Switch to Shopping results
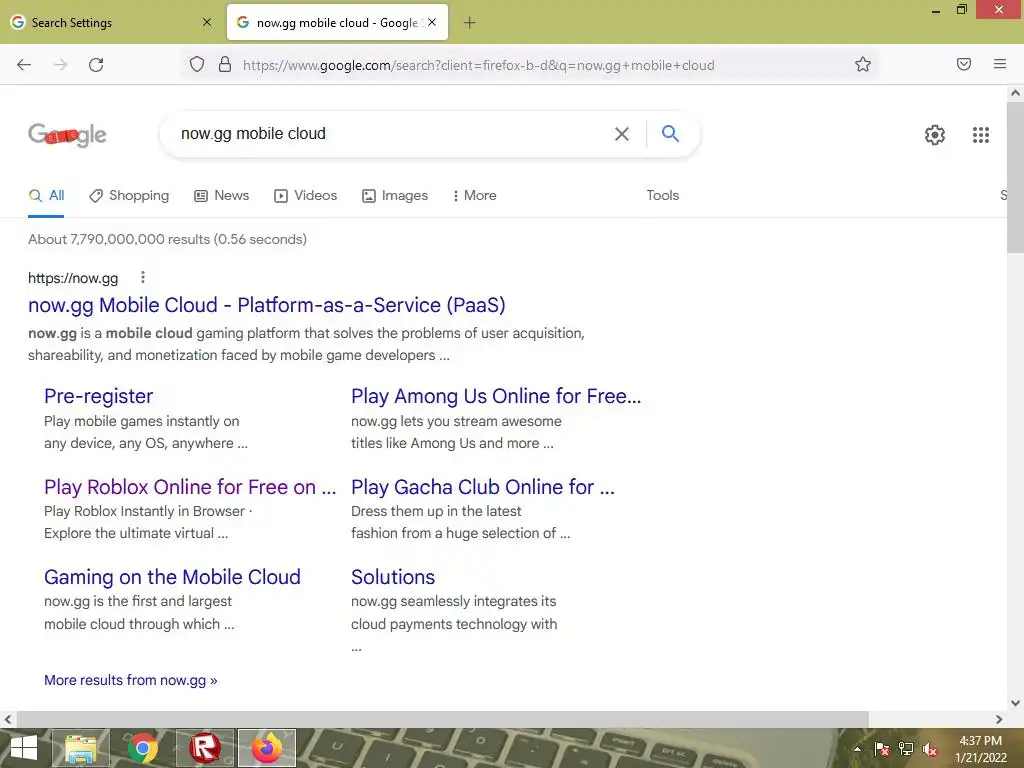Screen dimensions: 1024x768 (129, 195)
